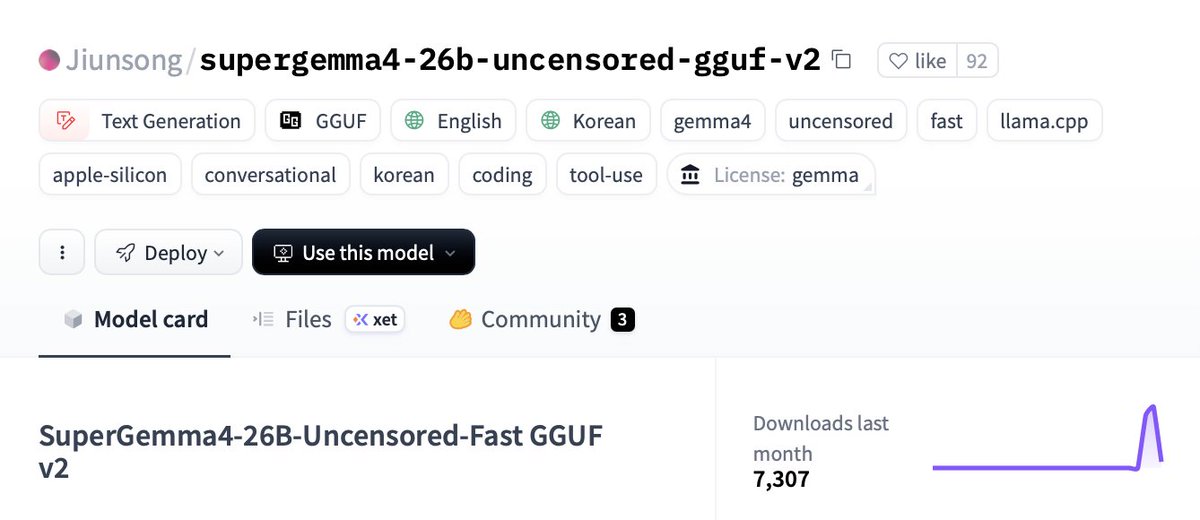Switch to the Files tab
The height and width of the screenshot is (520, 1200).
307,319
